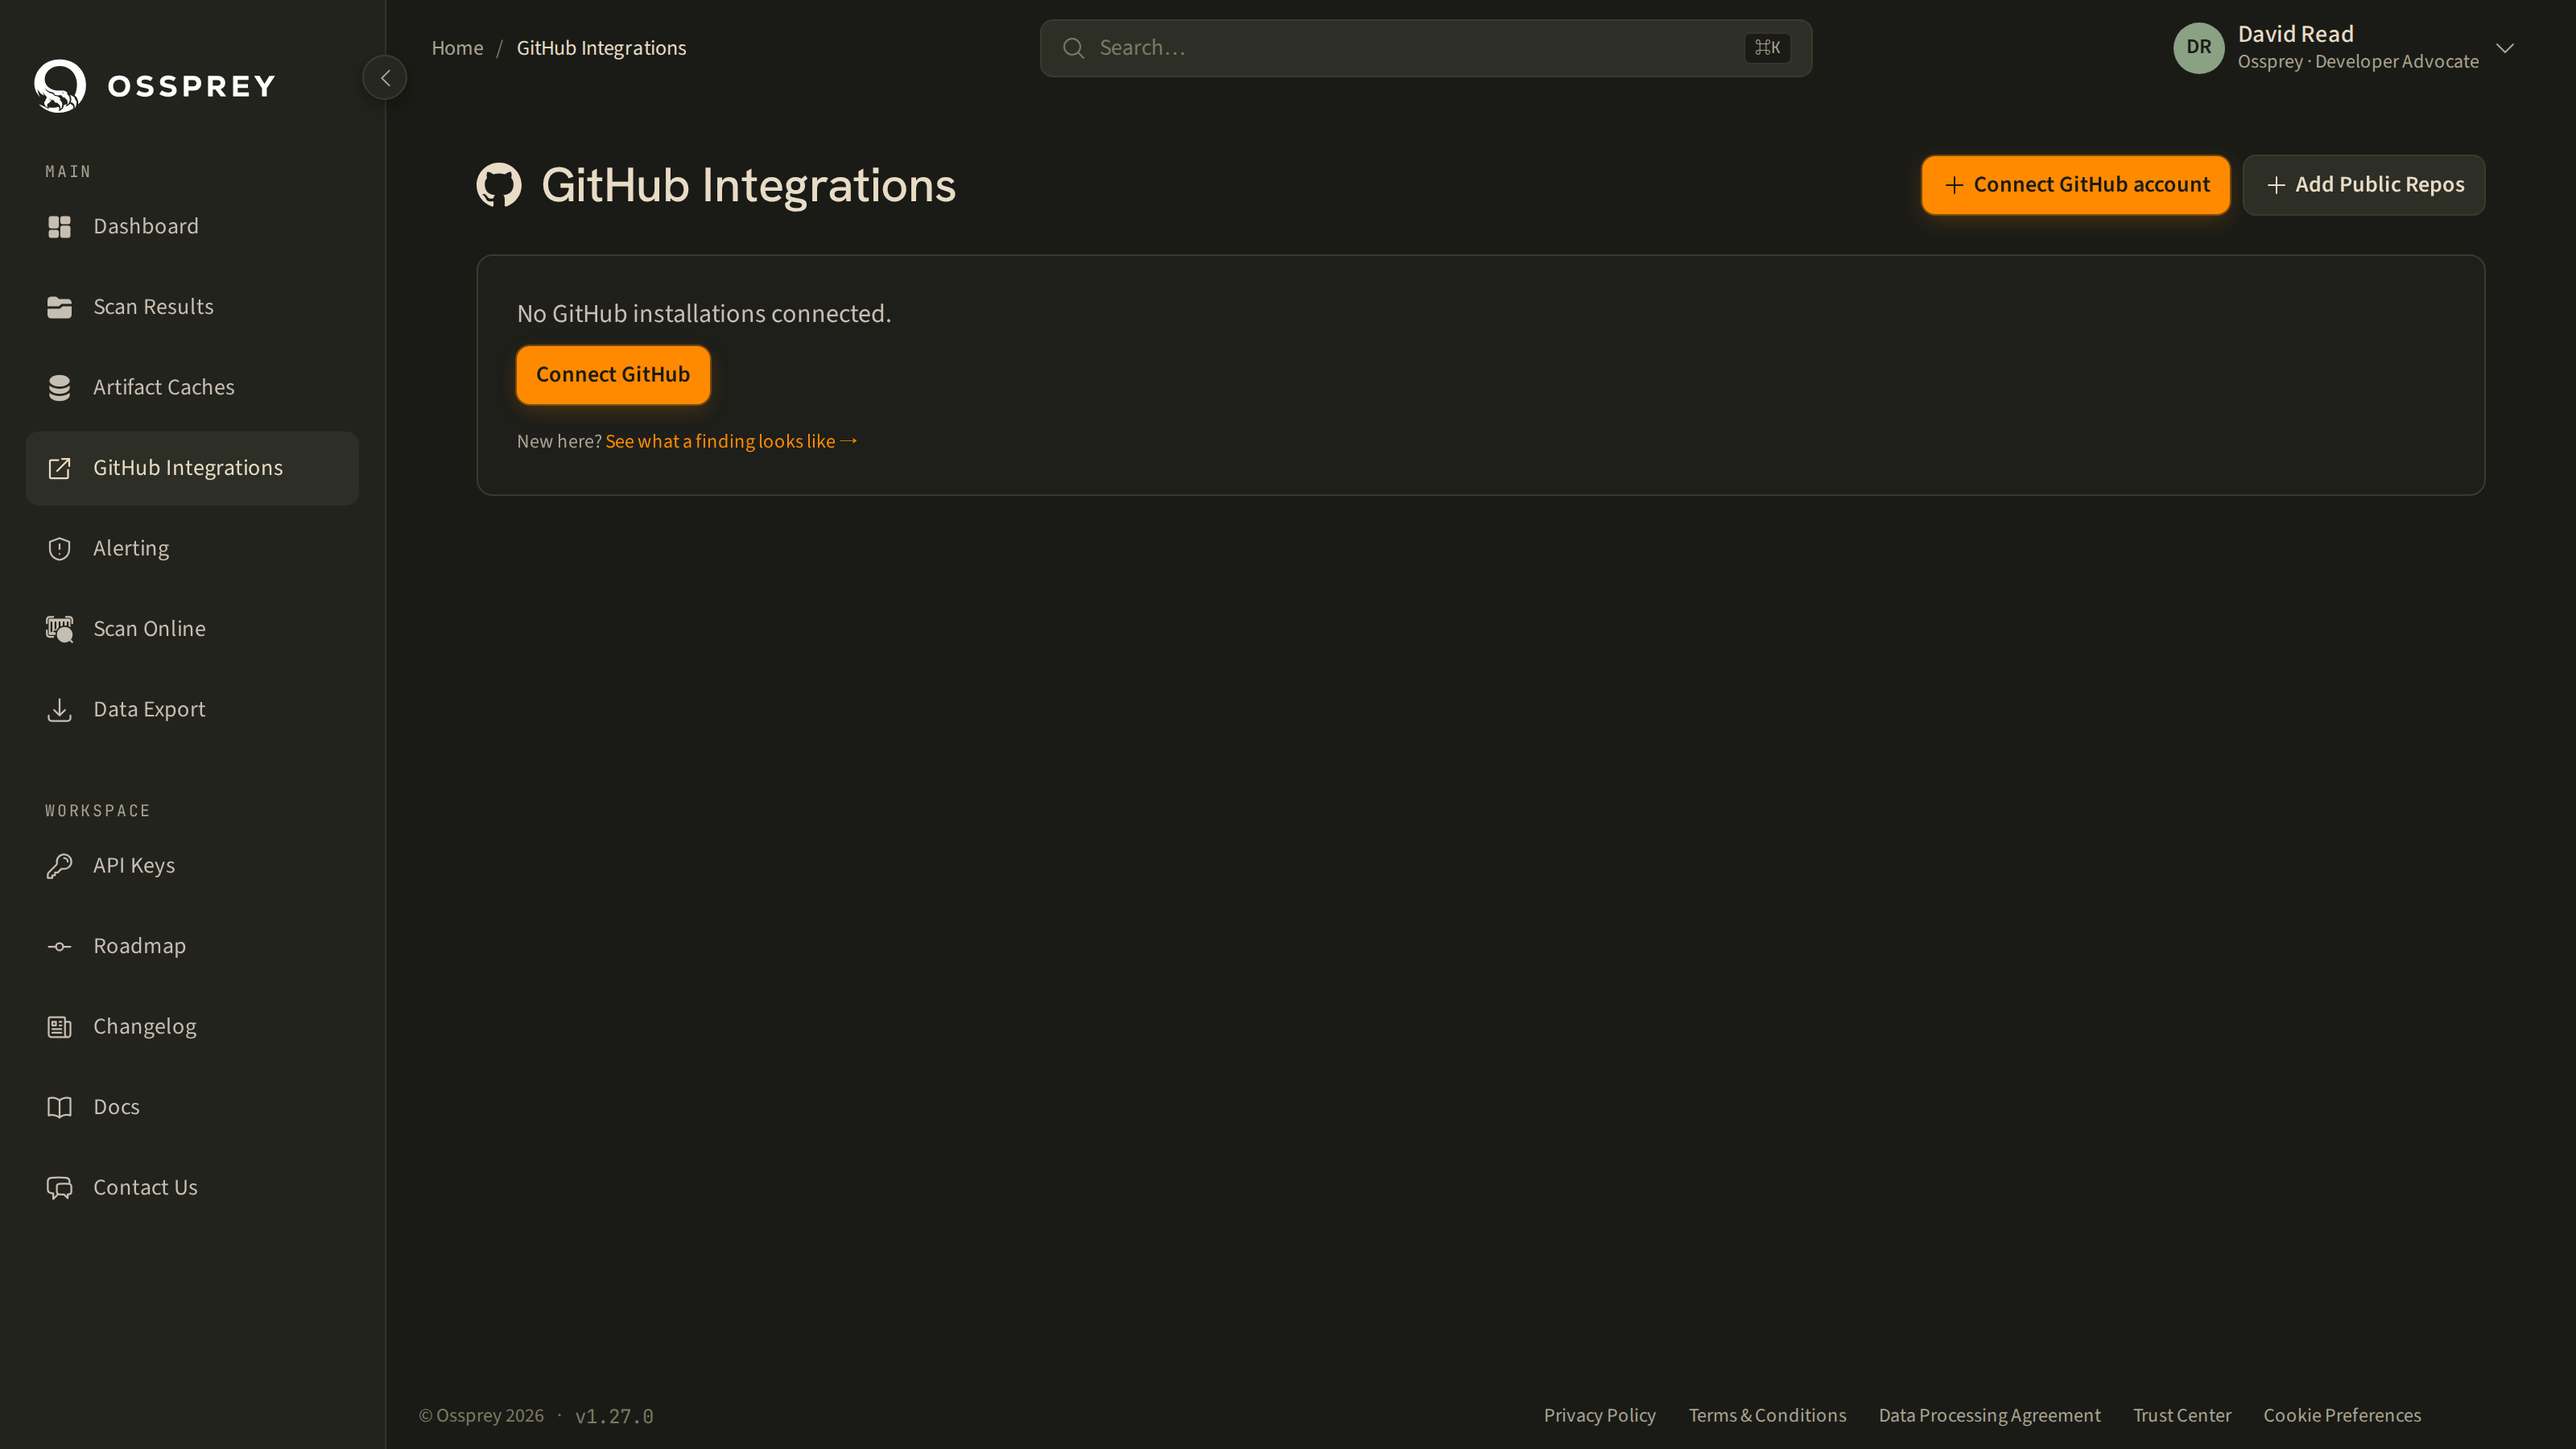Collapse the sidebar with the chevron button
Viewport: 2576px width, 1449px height.
[385, 78]
